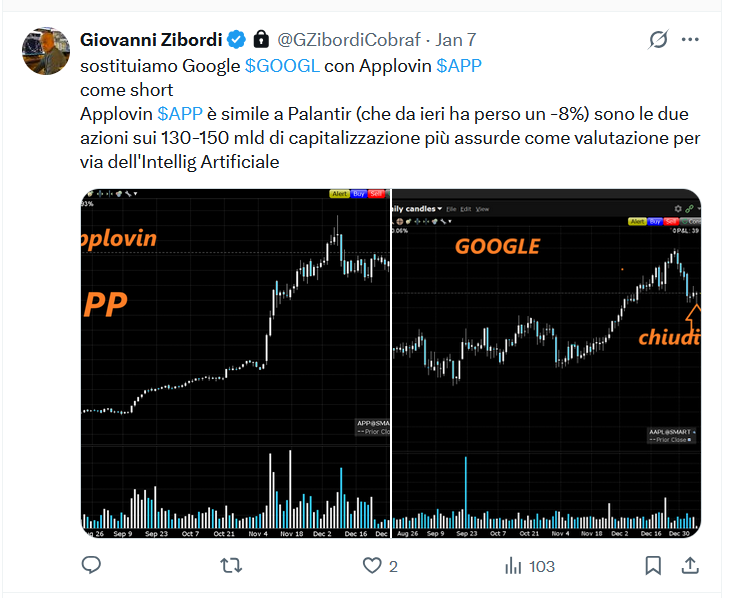Click the share upload icon
The height and width of the screenshot is (598, 748).
coord(690,566)
